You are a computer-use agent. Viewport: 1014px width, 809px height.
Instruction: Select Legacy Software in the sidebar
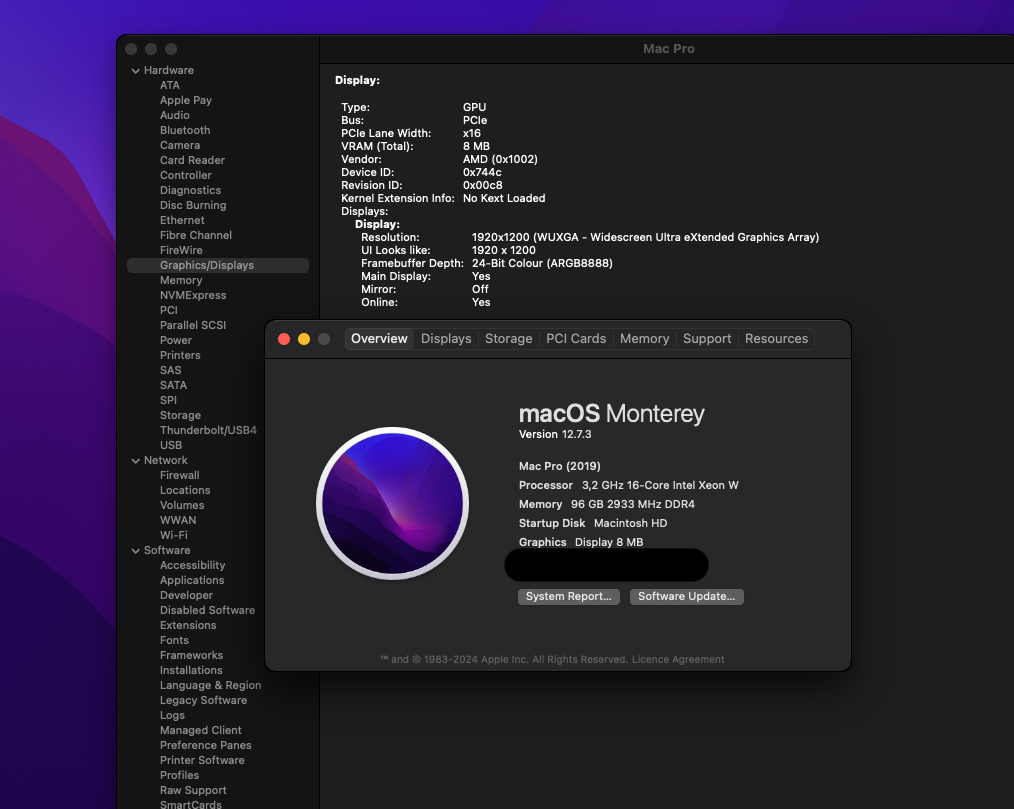pos(203,700)
